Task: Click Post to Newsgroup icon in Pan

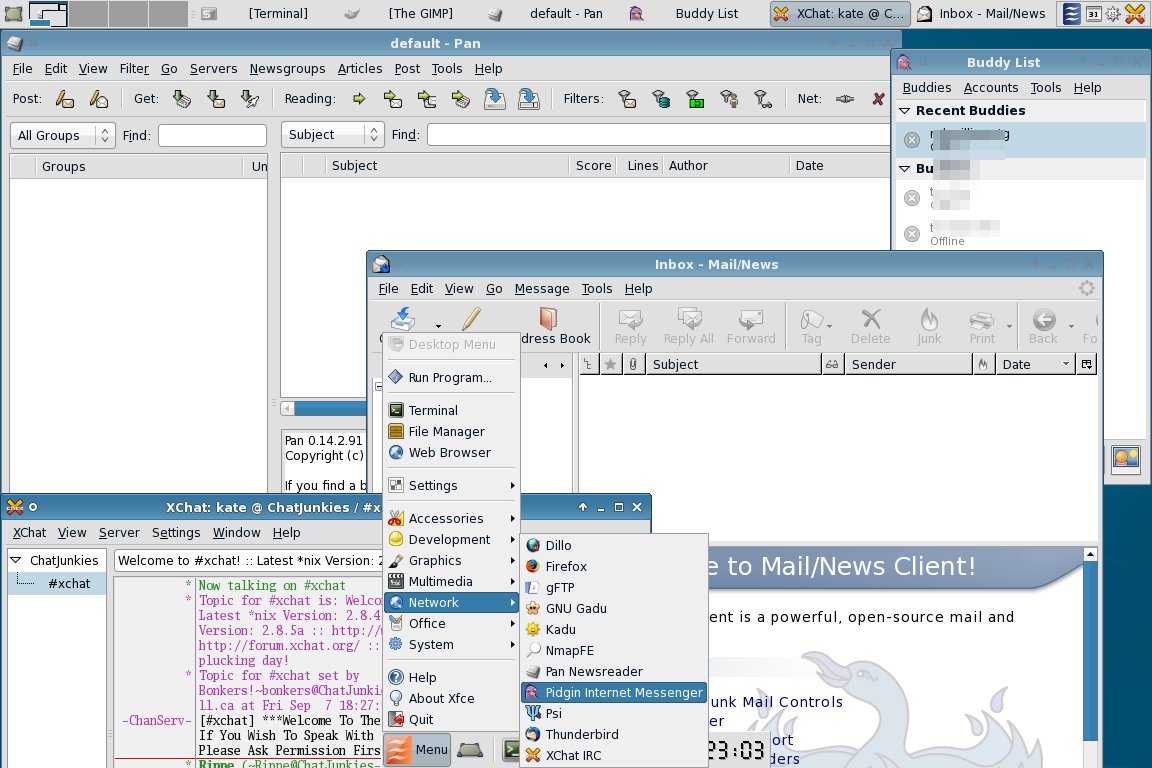Action: (65, 98)
